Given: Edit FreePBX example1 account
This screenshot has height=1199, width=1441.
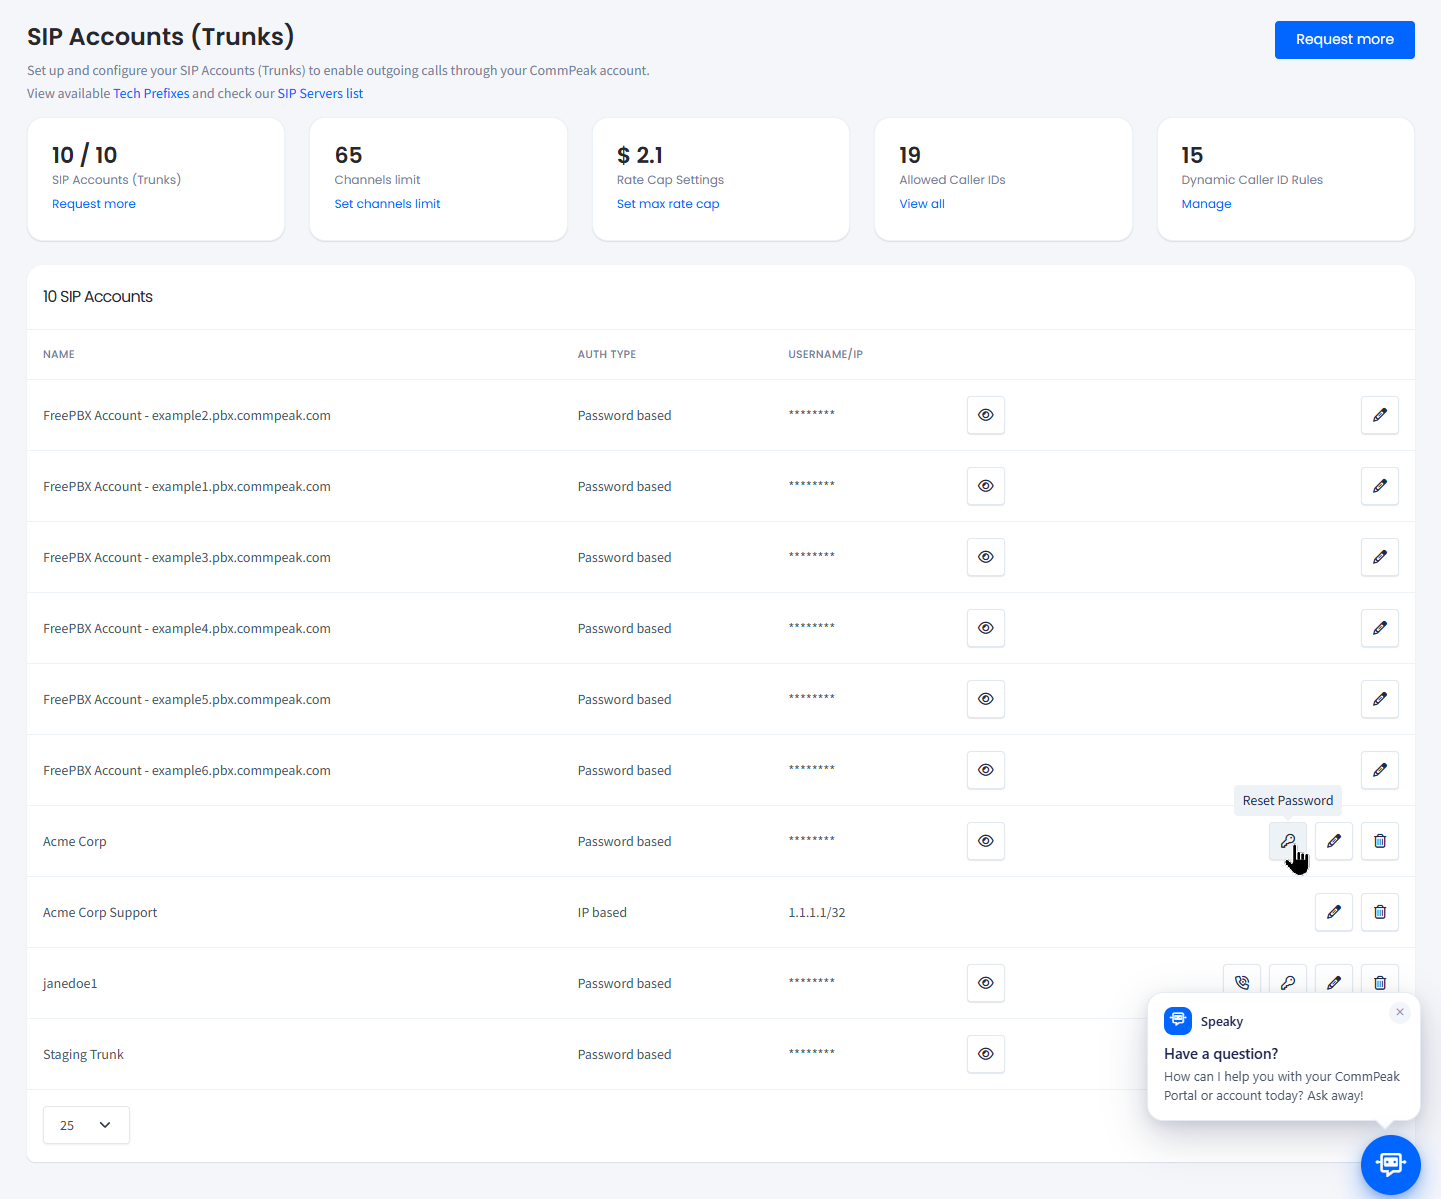Looking at the screenshot, I should click(1379, 486).
